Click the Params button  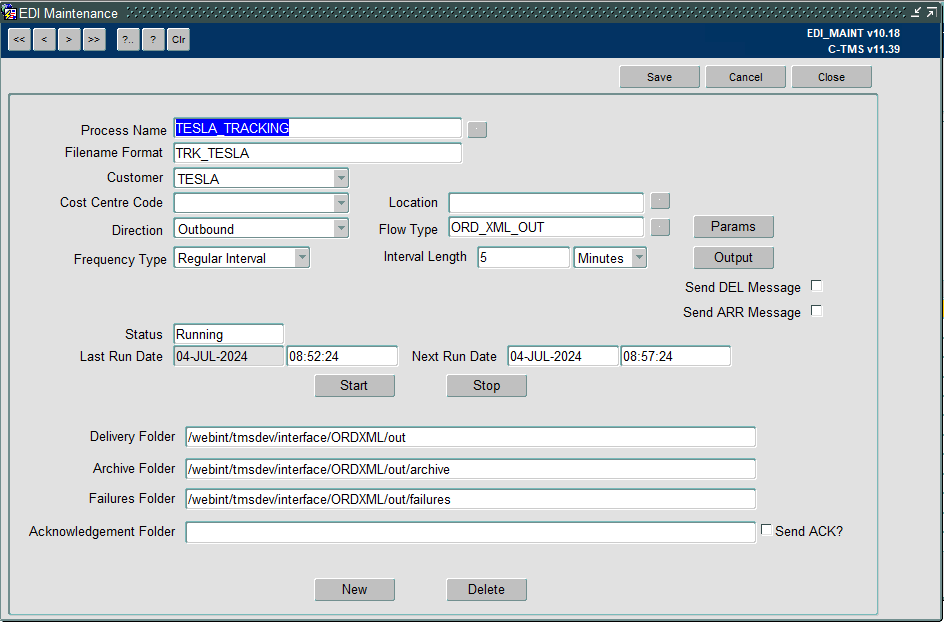(x=733, y=227)
